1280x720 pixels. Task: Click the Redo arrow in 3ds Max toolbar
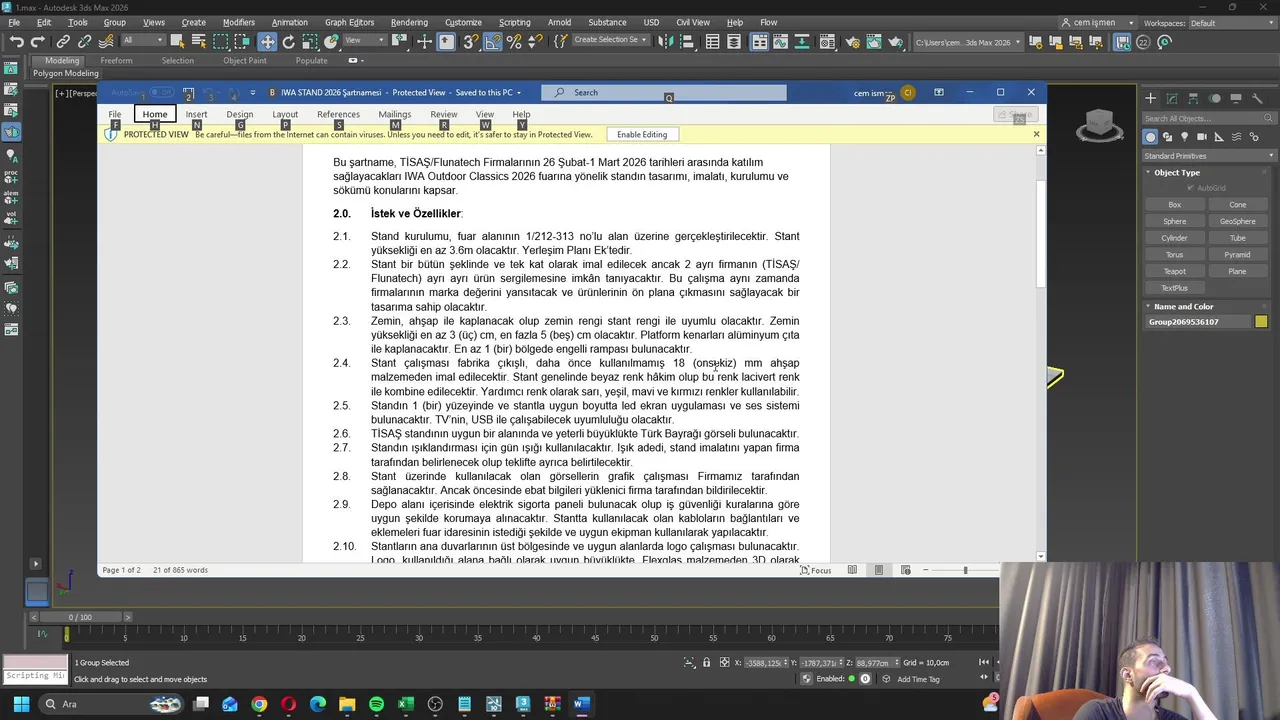37,42
